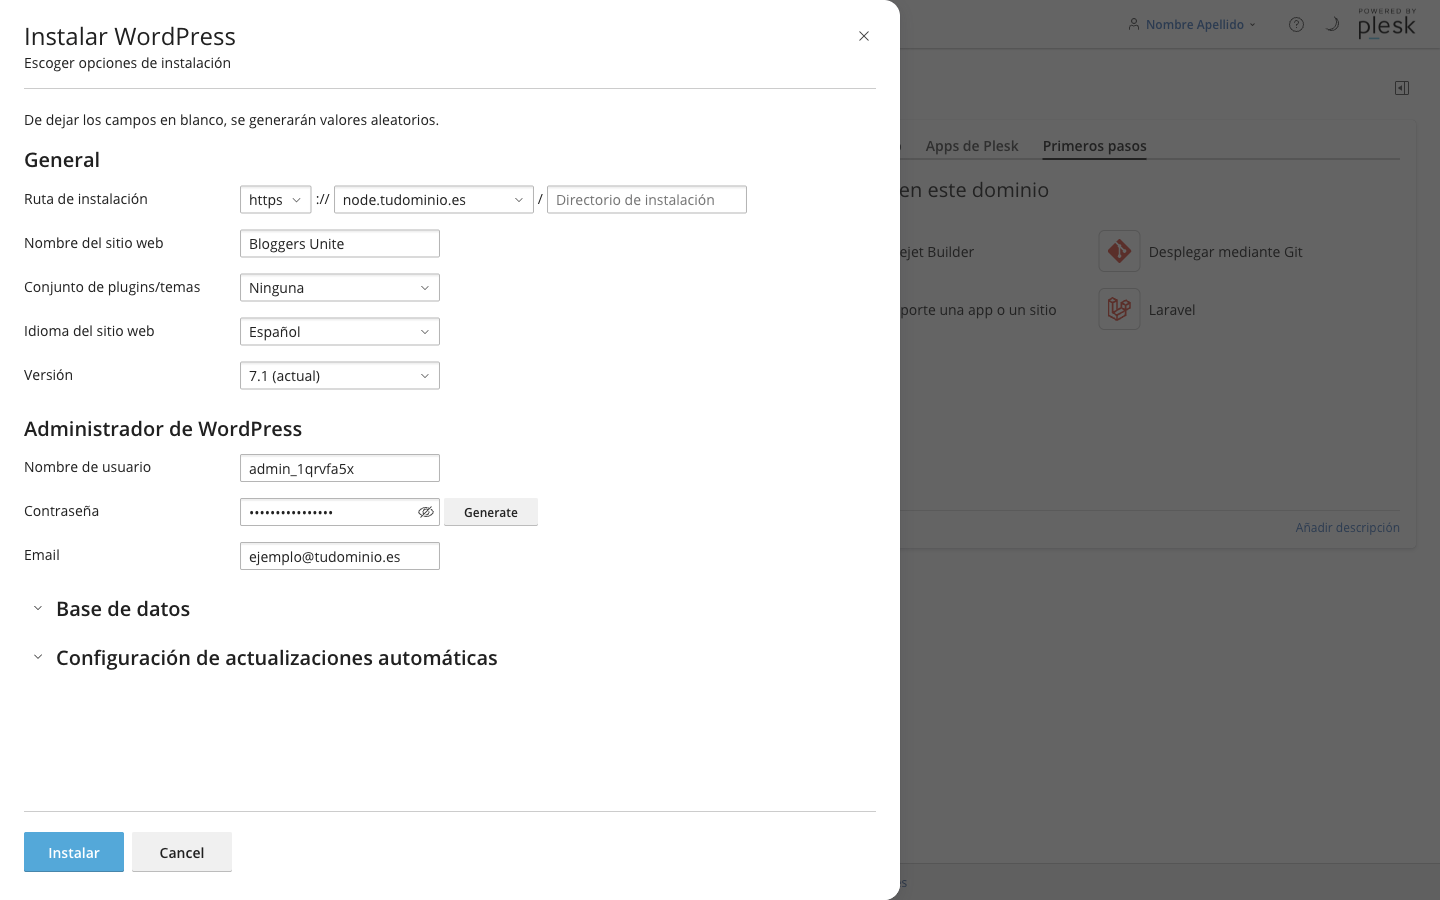Viewport: 1440px width, 900px height.
Task: Click the Ruta de instalación label
Action: pos(86,199)
